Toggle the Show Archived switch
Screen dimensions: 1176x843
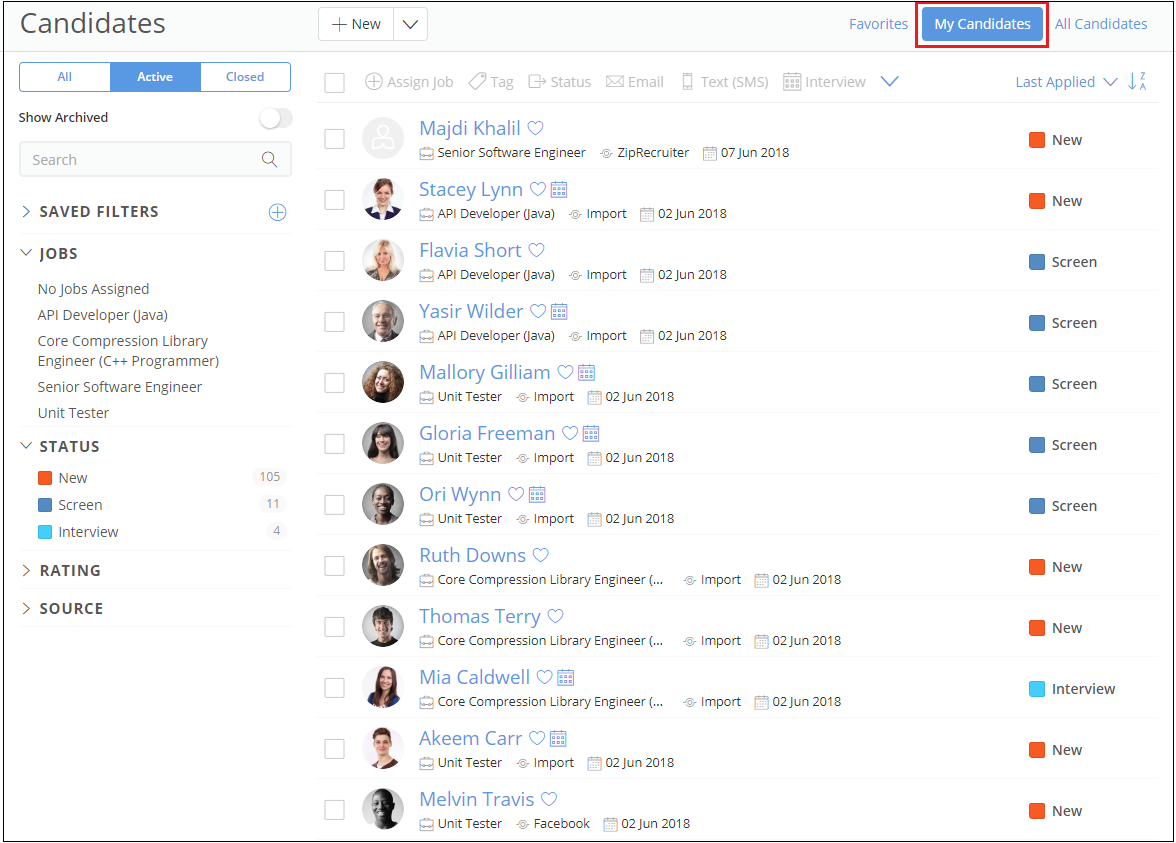(x=275, y=118)
